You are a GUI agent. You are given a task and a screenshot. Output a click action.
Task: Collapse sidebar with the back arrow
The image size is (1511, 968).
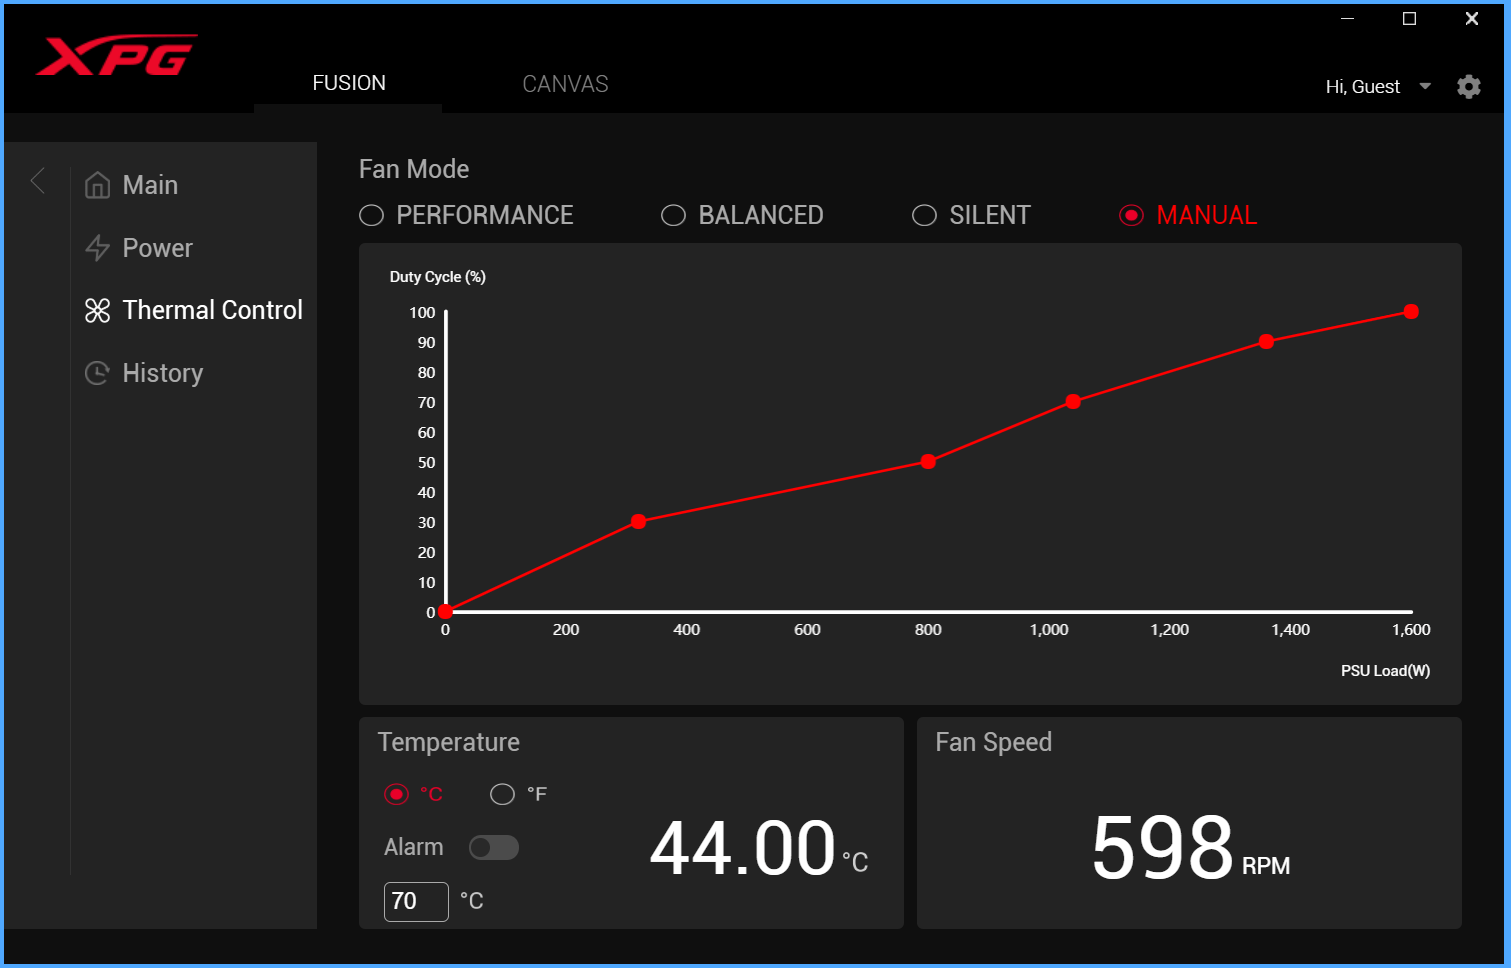[38, 181]
